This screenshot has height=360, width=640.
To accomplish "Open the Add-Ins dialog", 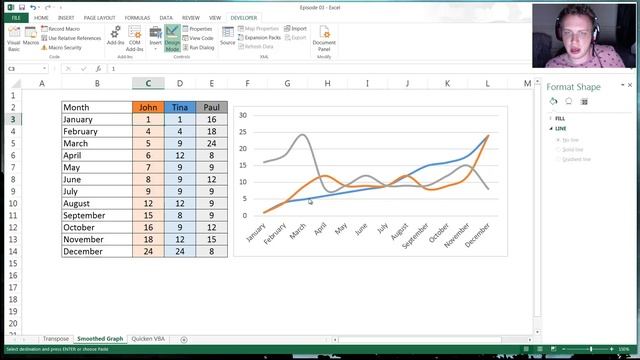I will tap(116, 36).
